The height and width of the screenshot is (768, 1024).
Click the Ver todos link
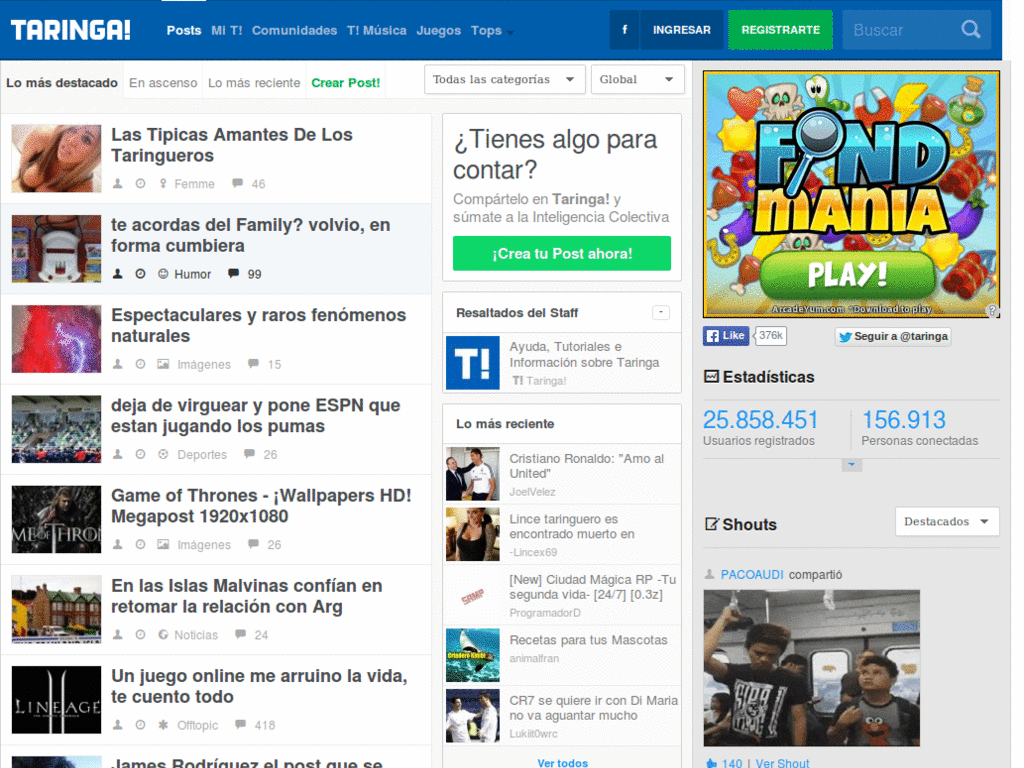click(x=562, y=762)
